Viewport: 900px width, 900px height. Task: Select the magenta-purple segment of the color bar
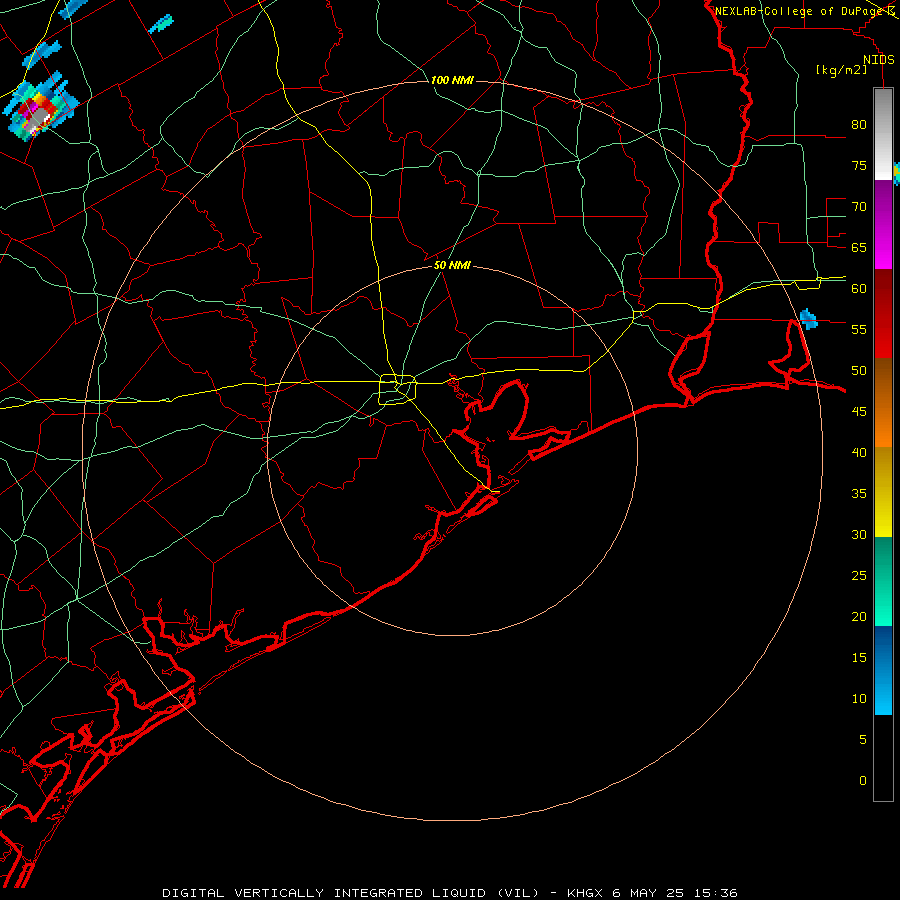point(883,224)
